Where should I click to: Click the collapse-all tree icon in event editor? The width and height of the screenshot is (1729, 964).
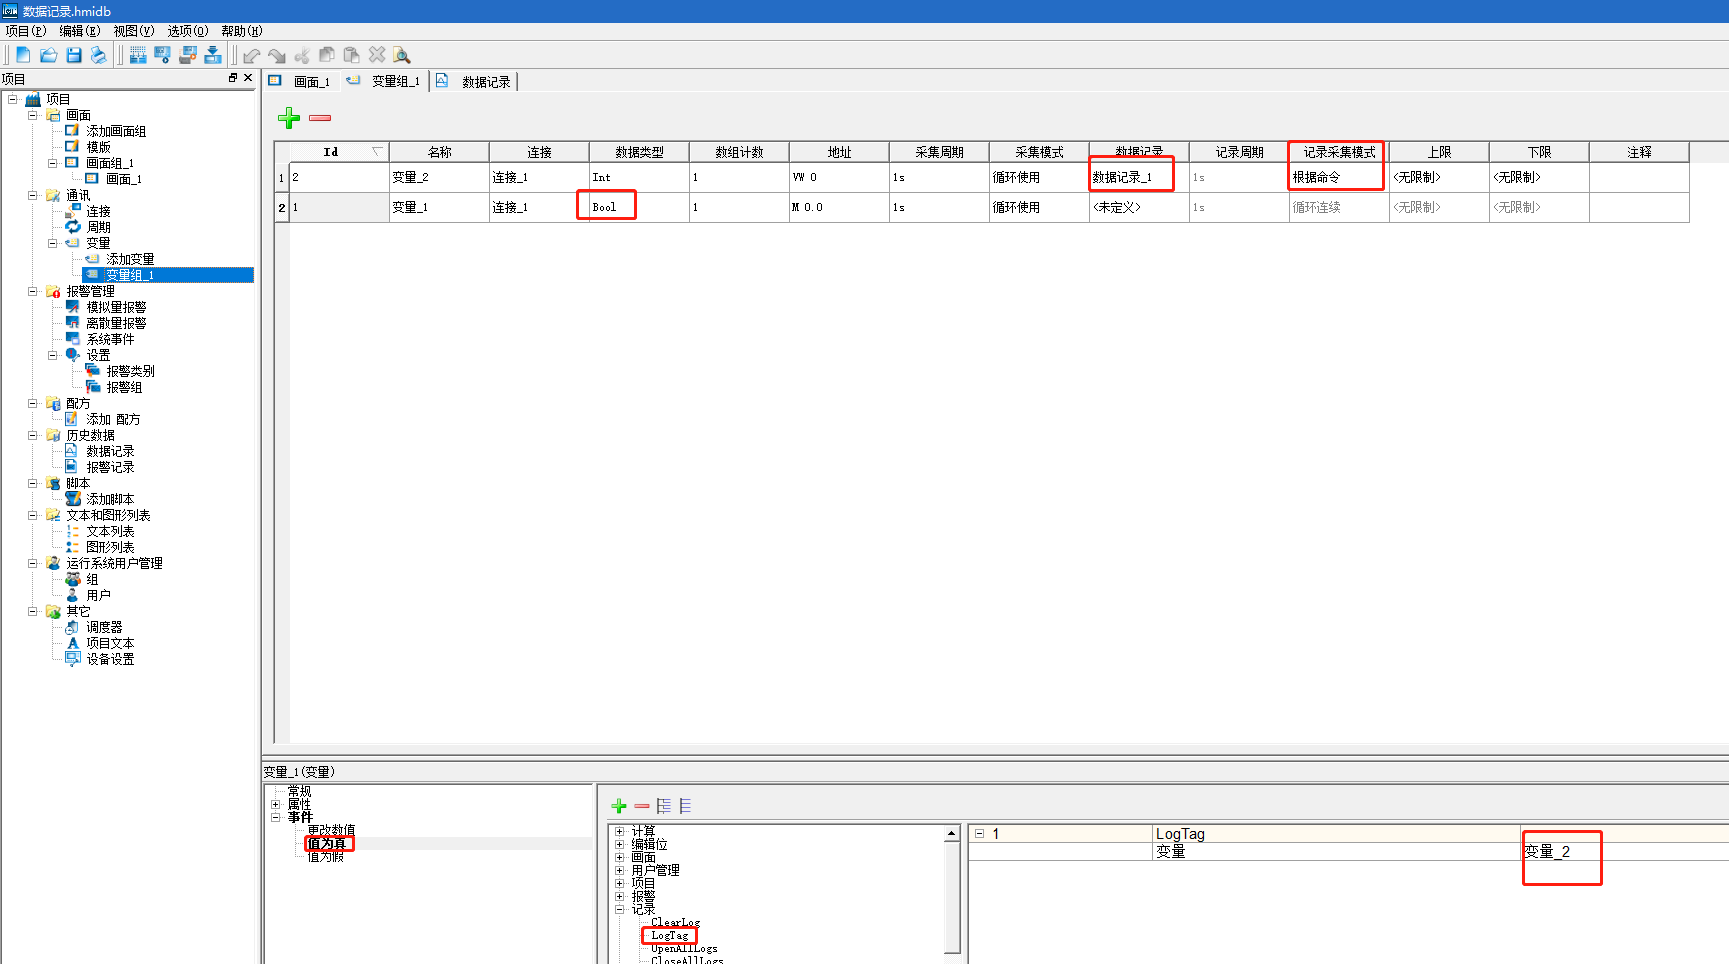[x=685, y=806]
